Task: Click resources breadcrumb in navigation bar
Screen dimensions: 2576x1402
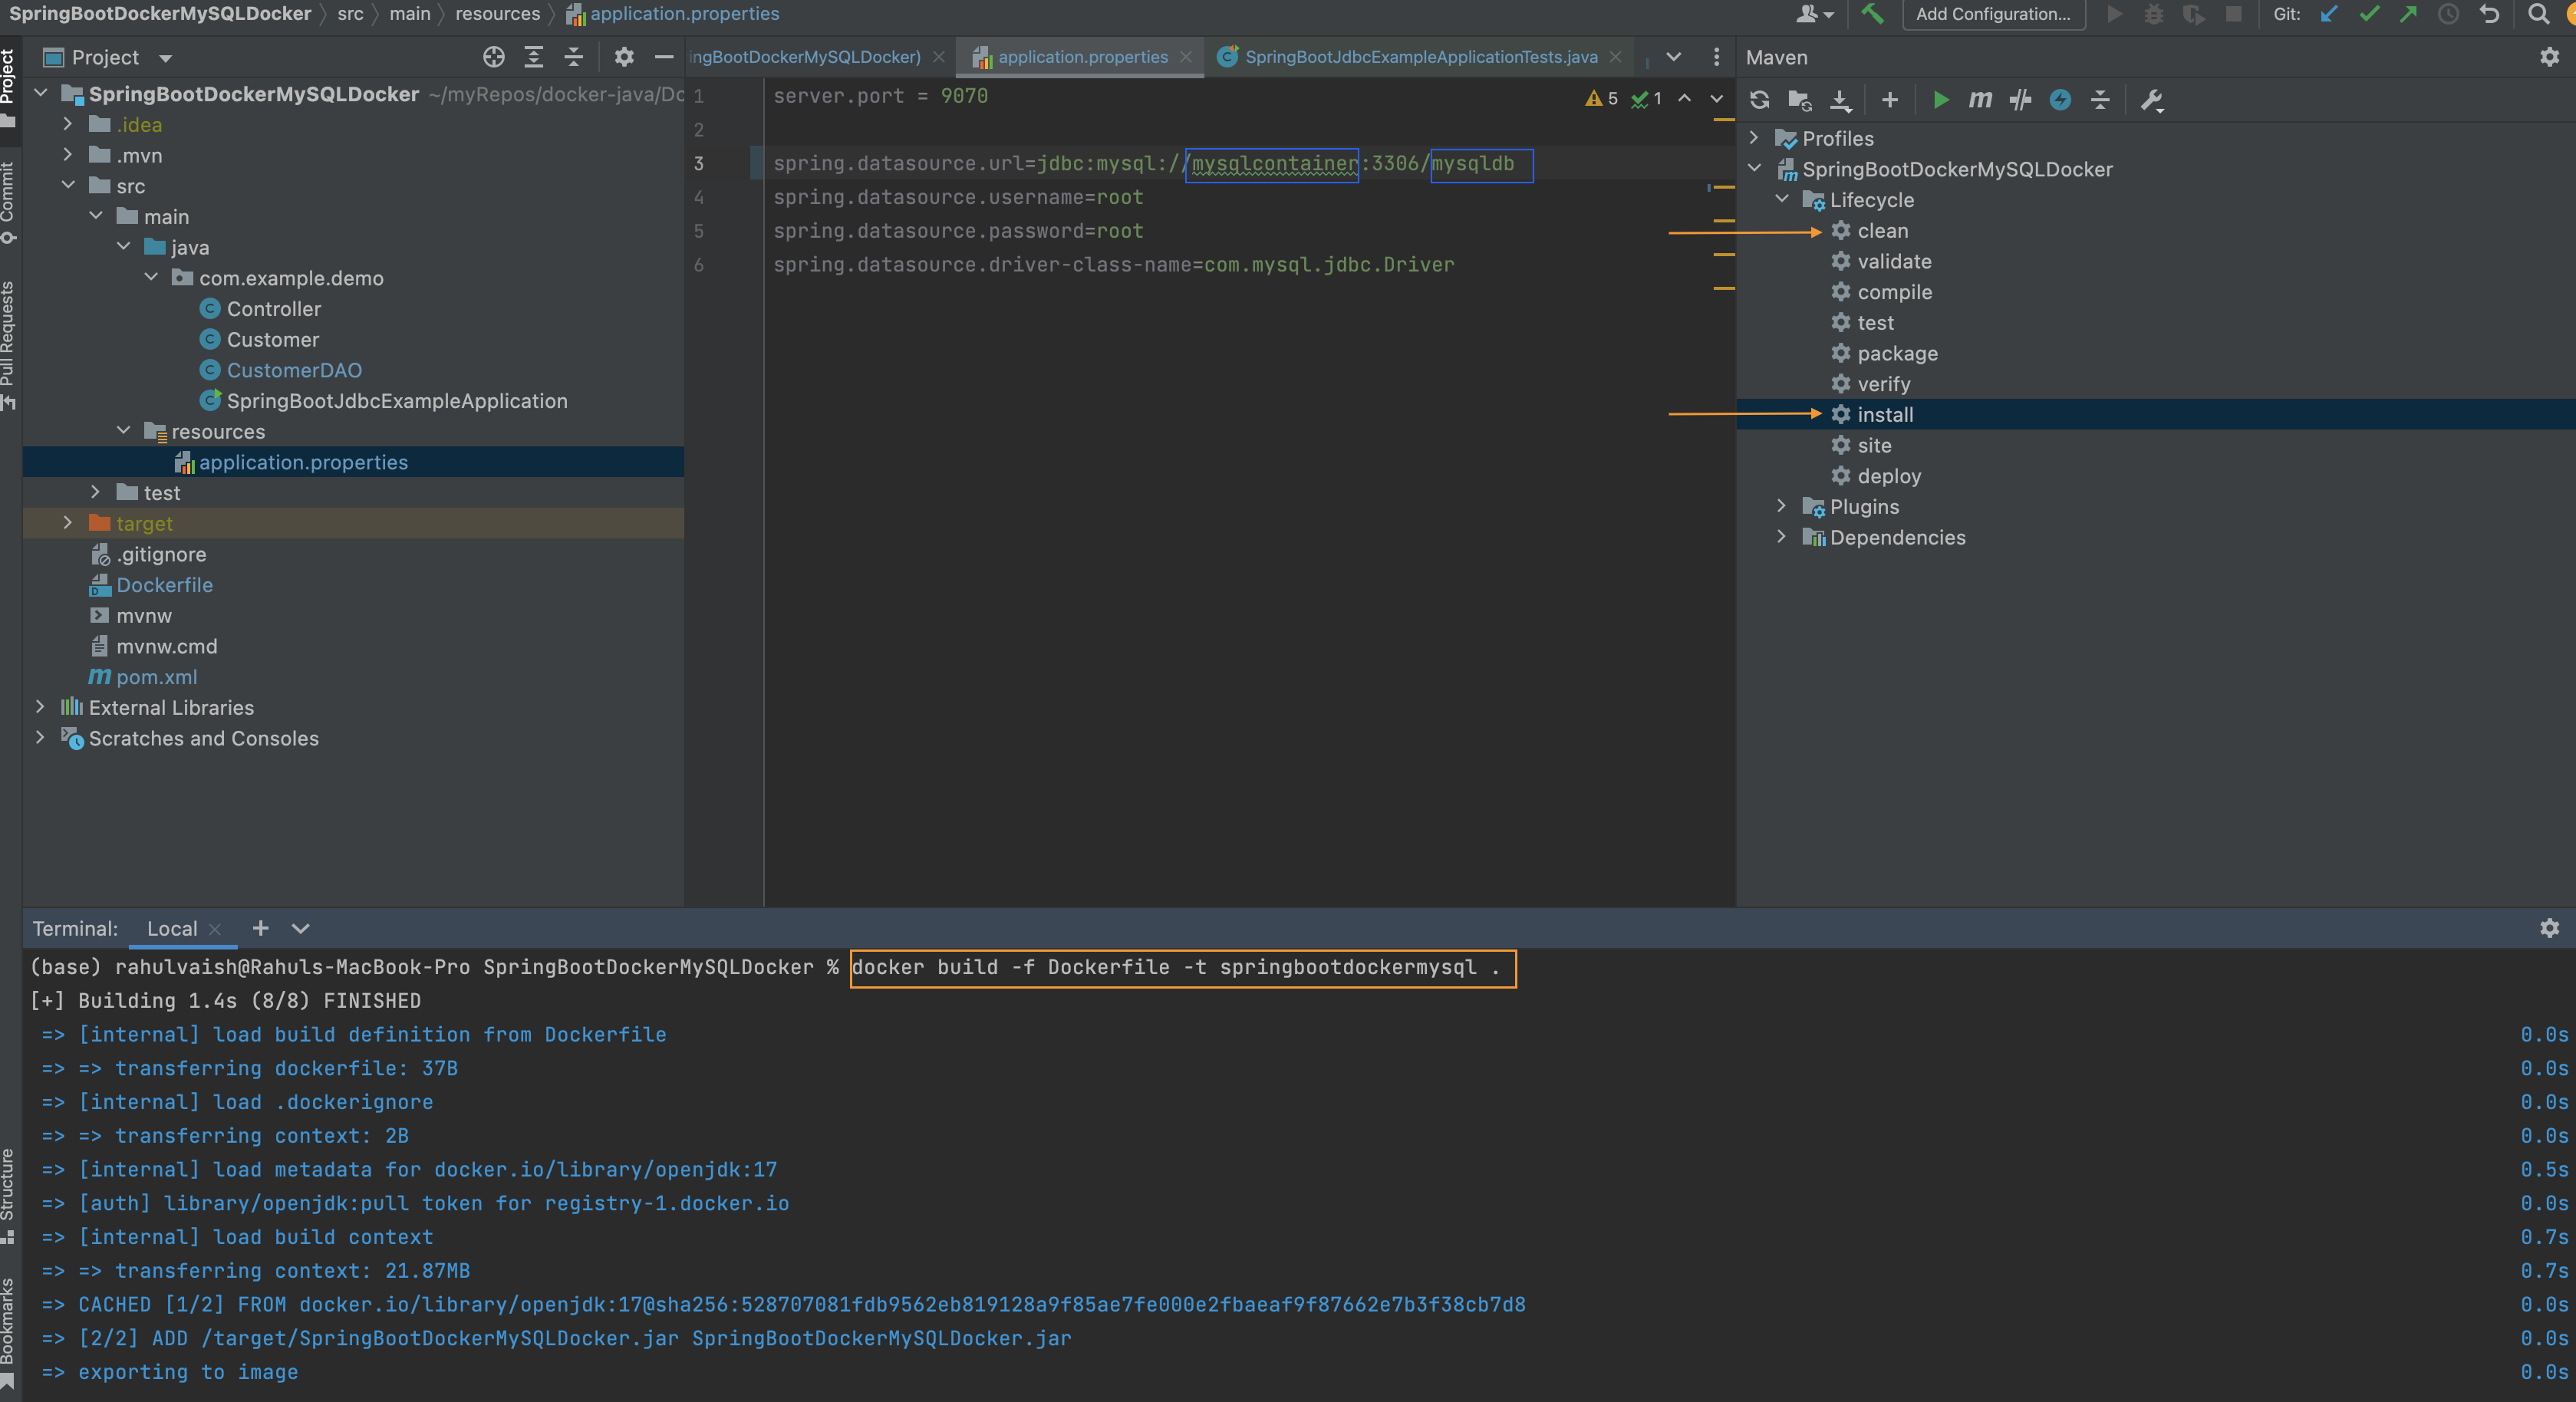Action: 497,14
